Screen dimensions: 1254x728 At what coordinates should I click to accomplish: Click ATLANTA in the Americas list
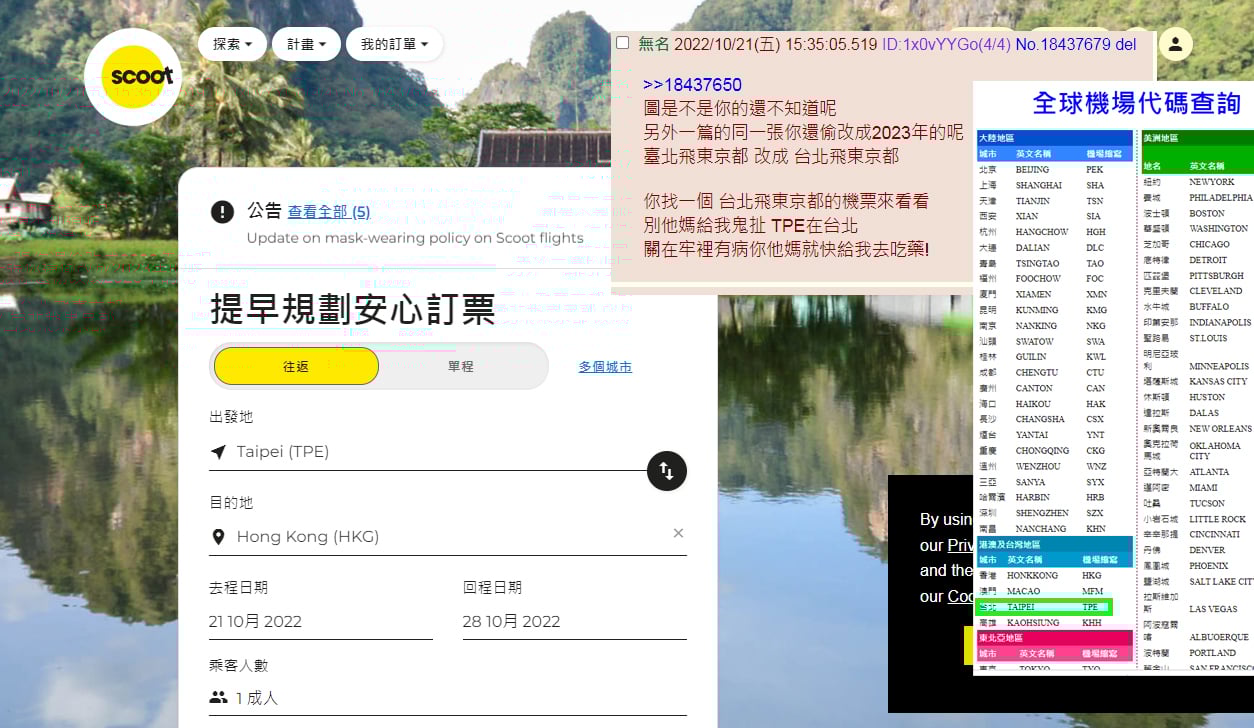pyautogui.click(x=1209, y=472)
